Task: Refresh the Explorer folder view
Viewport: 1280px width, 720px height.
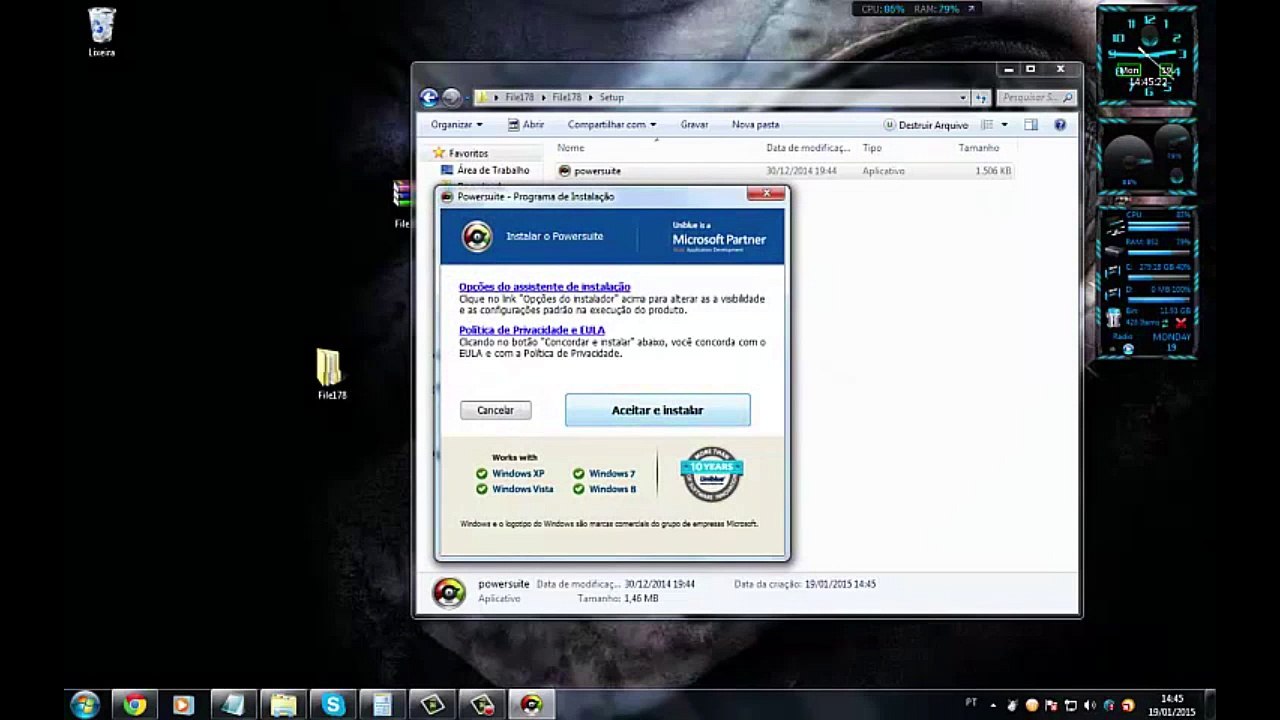Action: 982,97
